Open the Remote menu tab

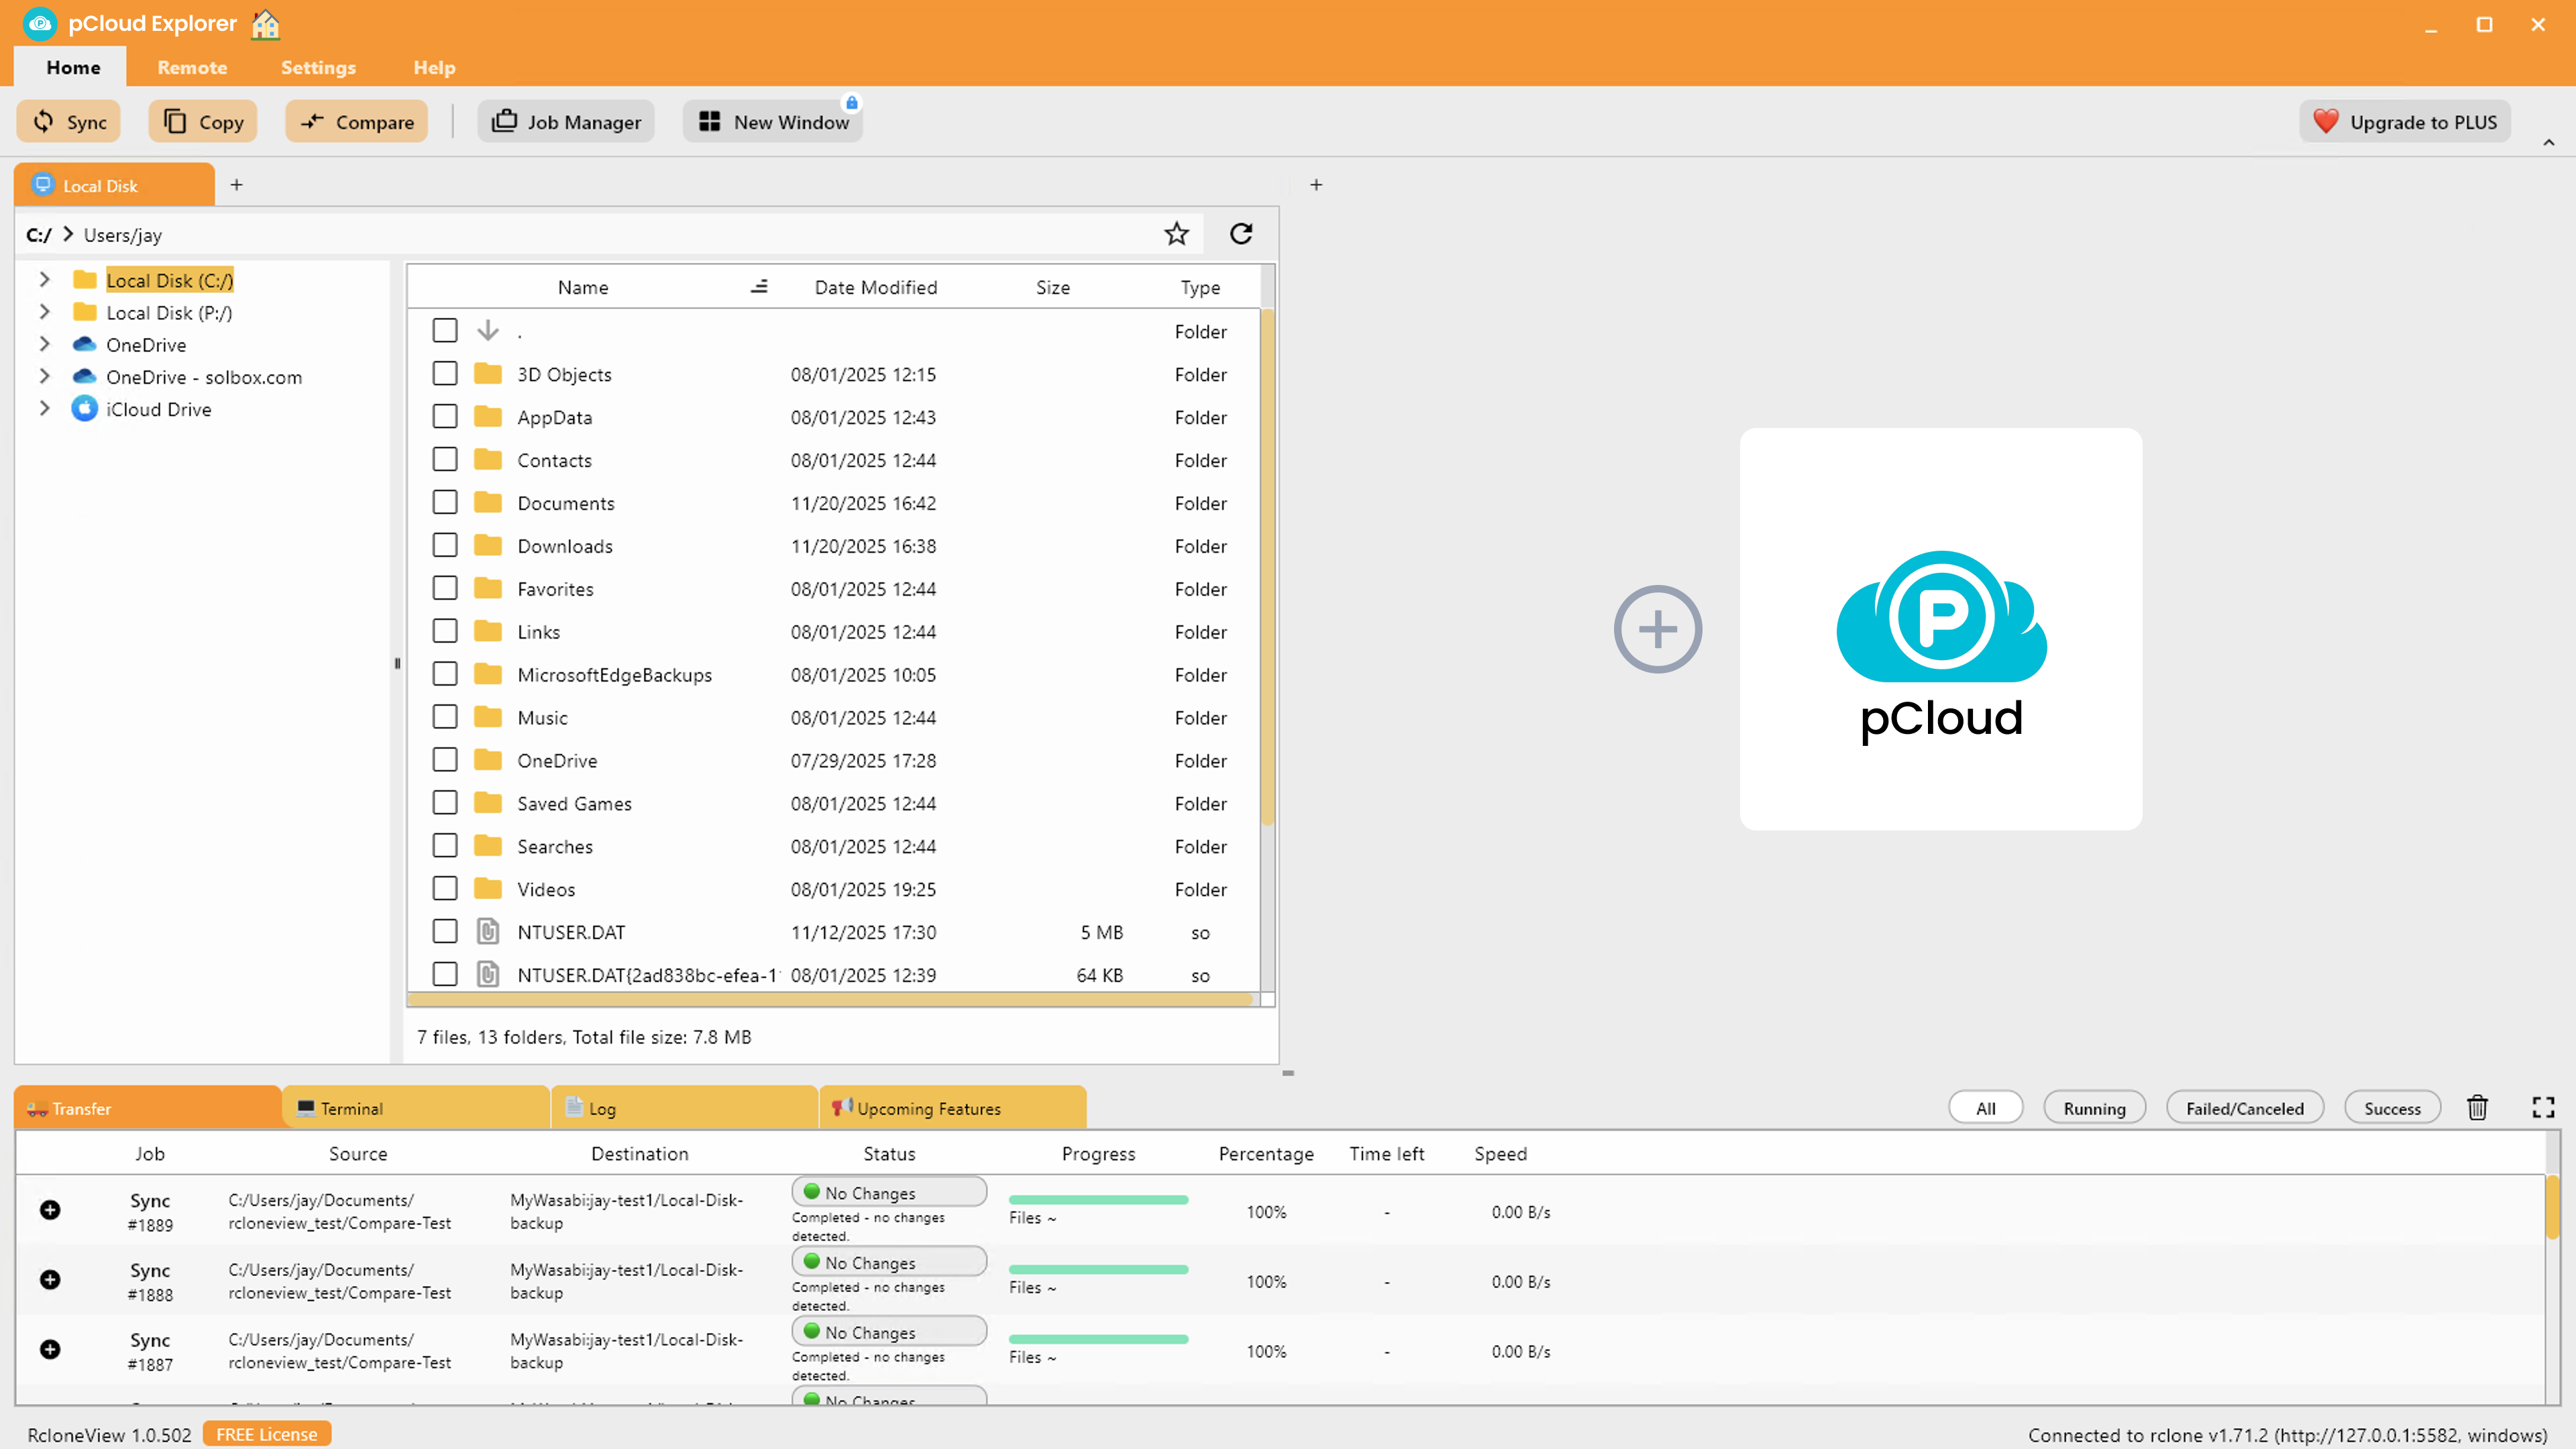(192, 68)
